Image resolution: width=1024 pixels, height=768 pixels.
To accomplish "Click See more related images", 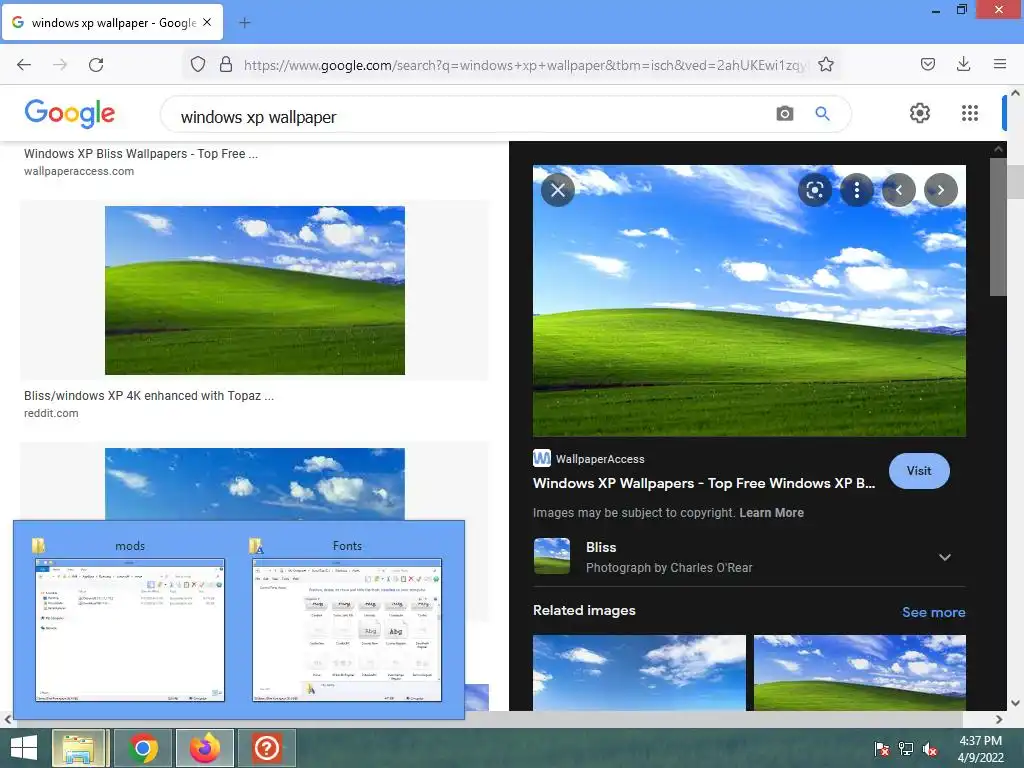I will coord(933,613).
